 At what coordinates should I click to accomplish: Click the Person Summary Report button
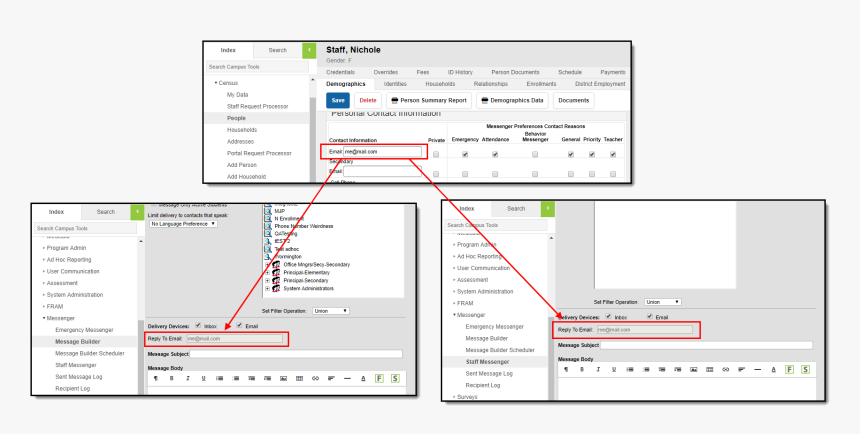[430, 101]
